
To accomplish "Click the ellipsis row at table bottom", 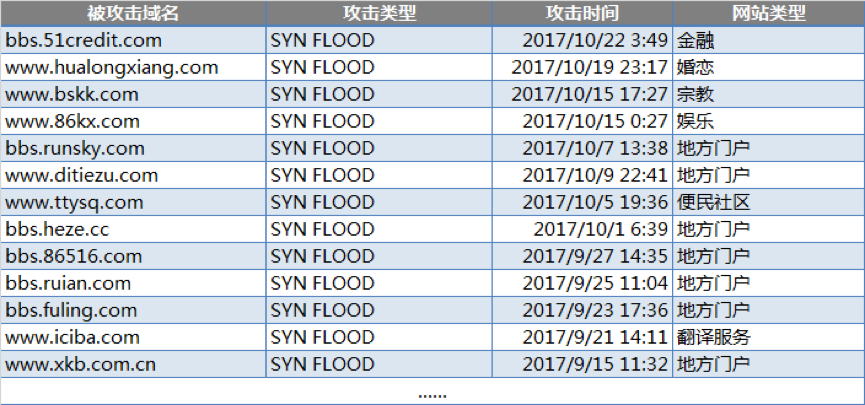I will 432,392.
